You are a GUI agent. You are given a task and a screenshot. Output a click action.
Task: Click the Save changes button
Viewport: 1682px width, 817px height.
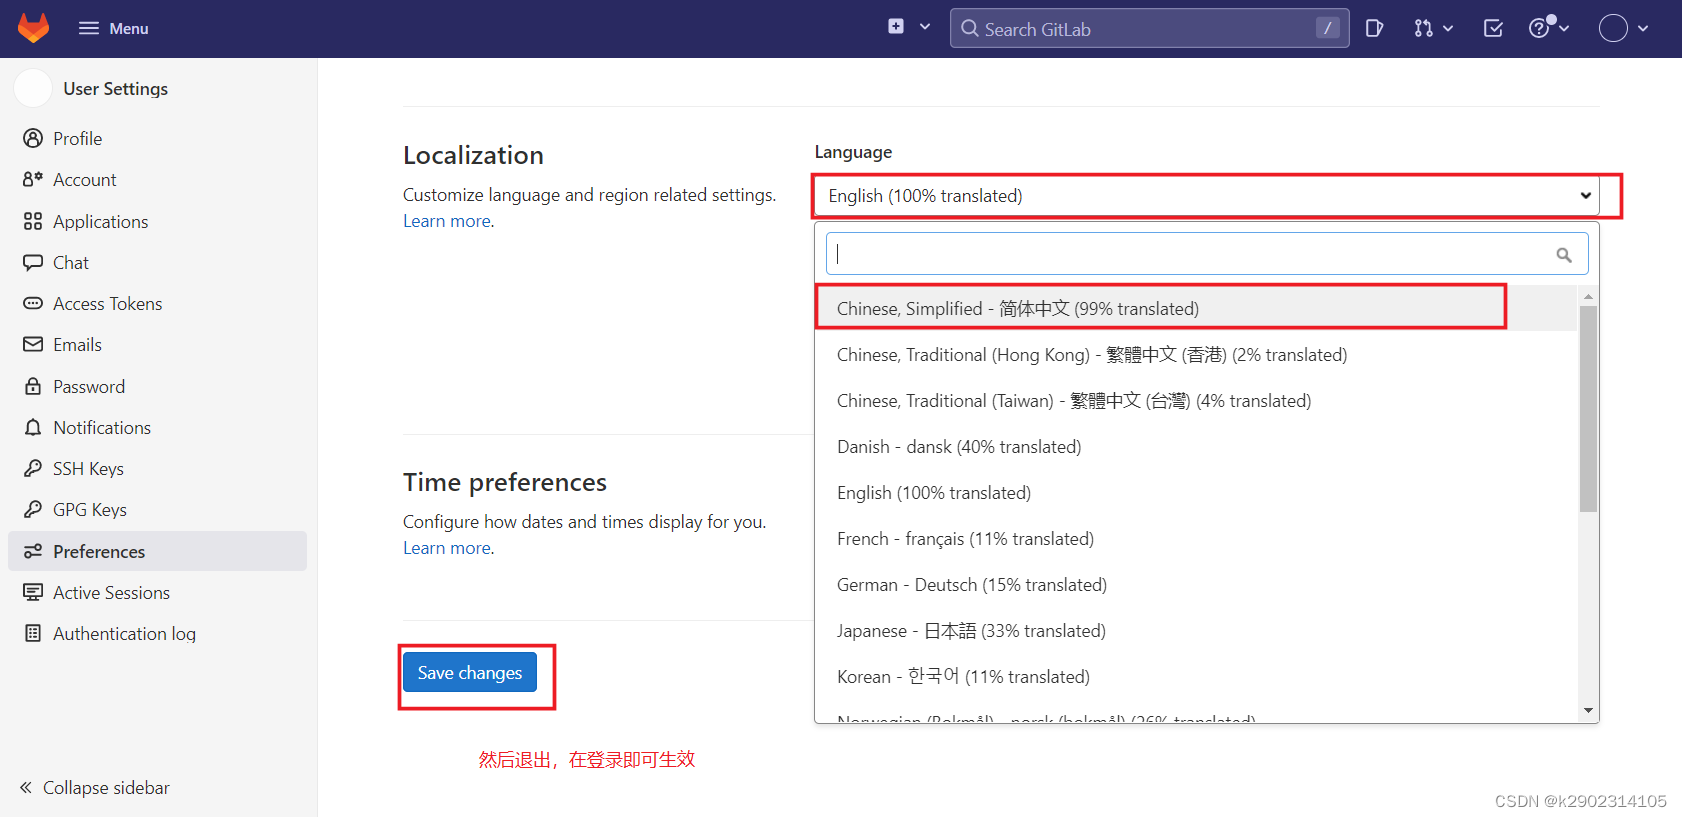pos(470,672)
